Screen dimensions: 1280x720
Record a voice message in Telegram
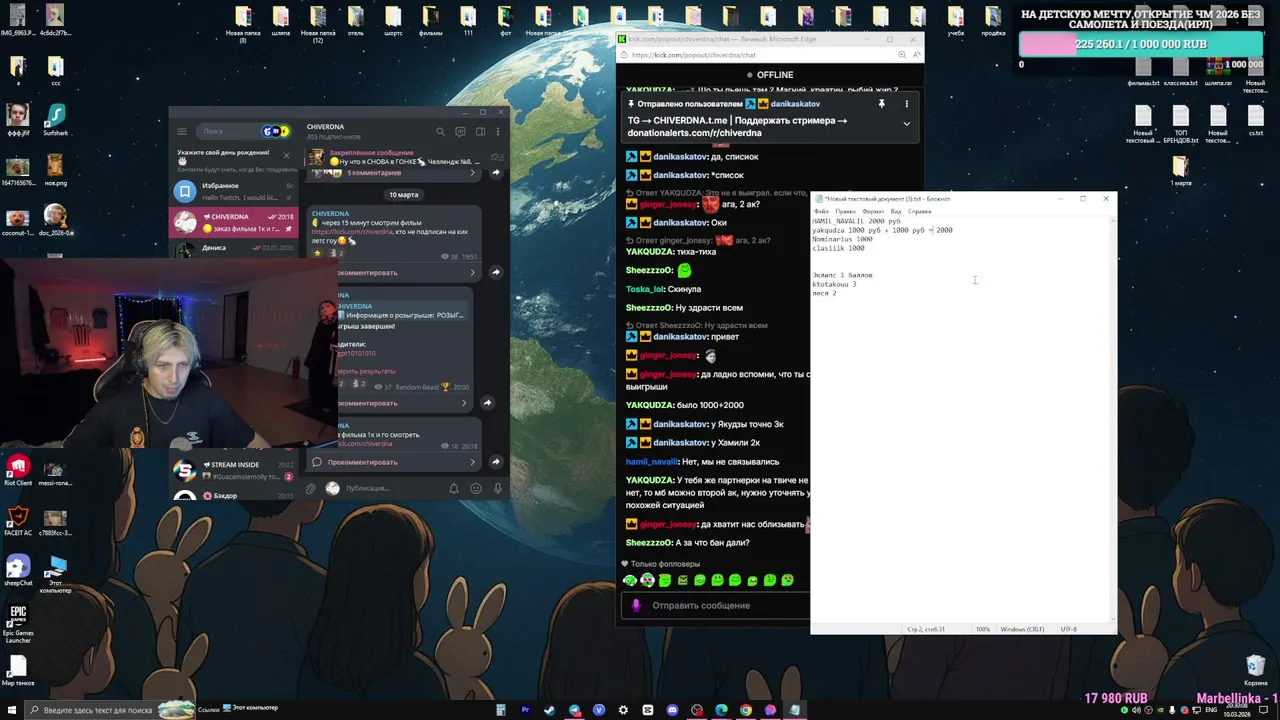coord(497,488)
